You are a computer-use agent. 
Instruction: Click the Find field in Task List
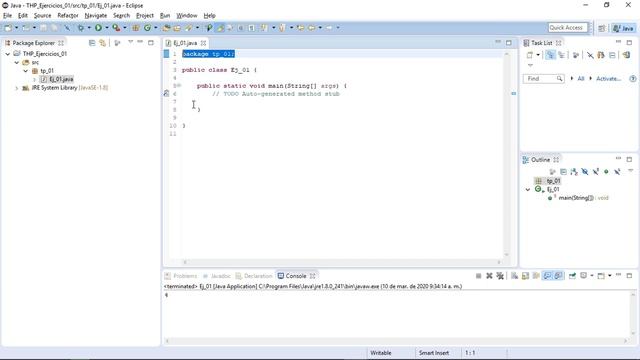(543, 78)
